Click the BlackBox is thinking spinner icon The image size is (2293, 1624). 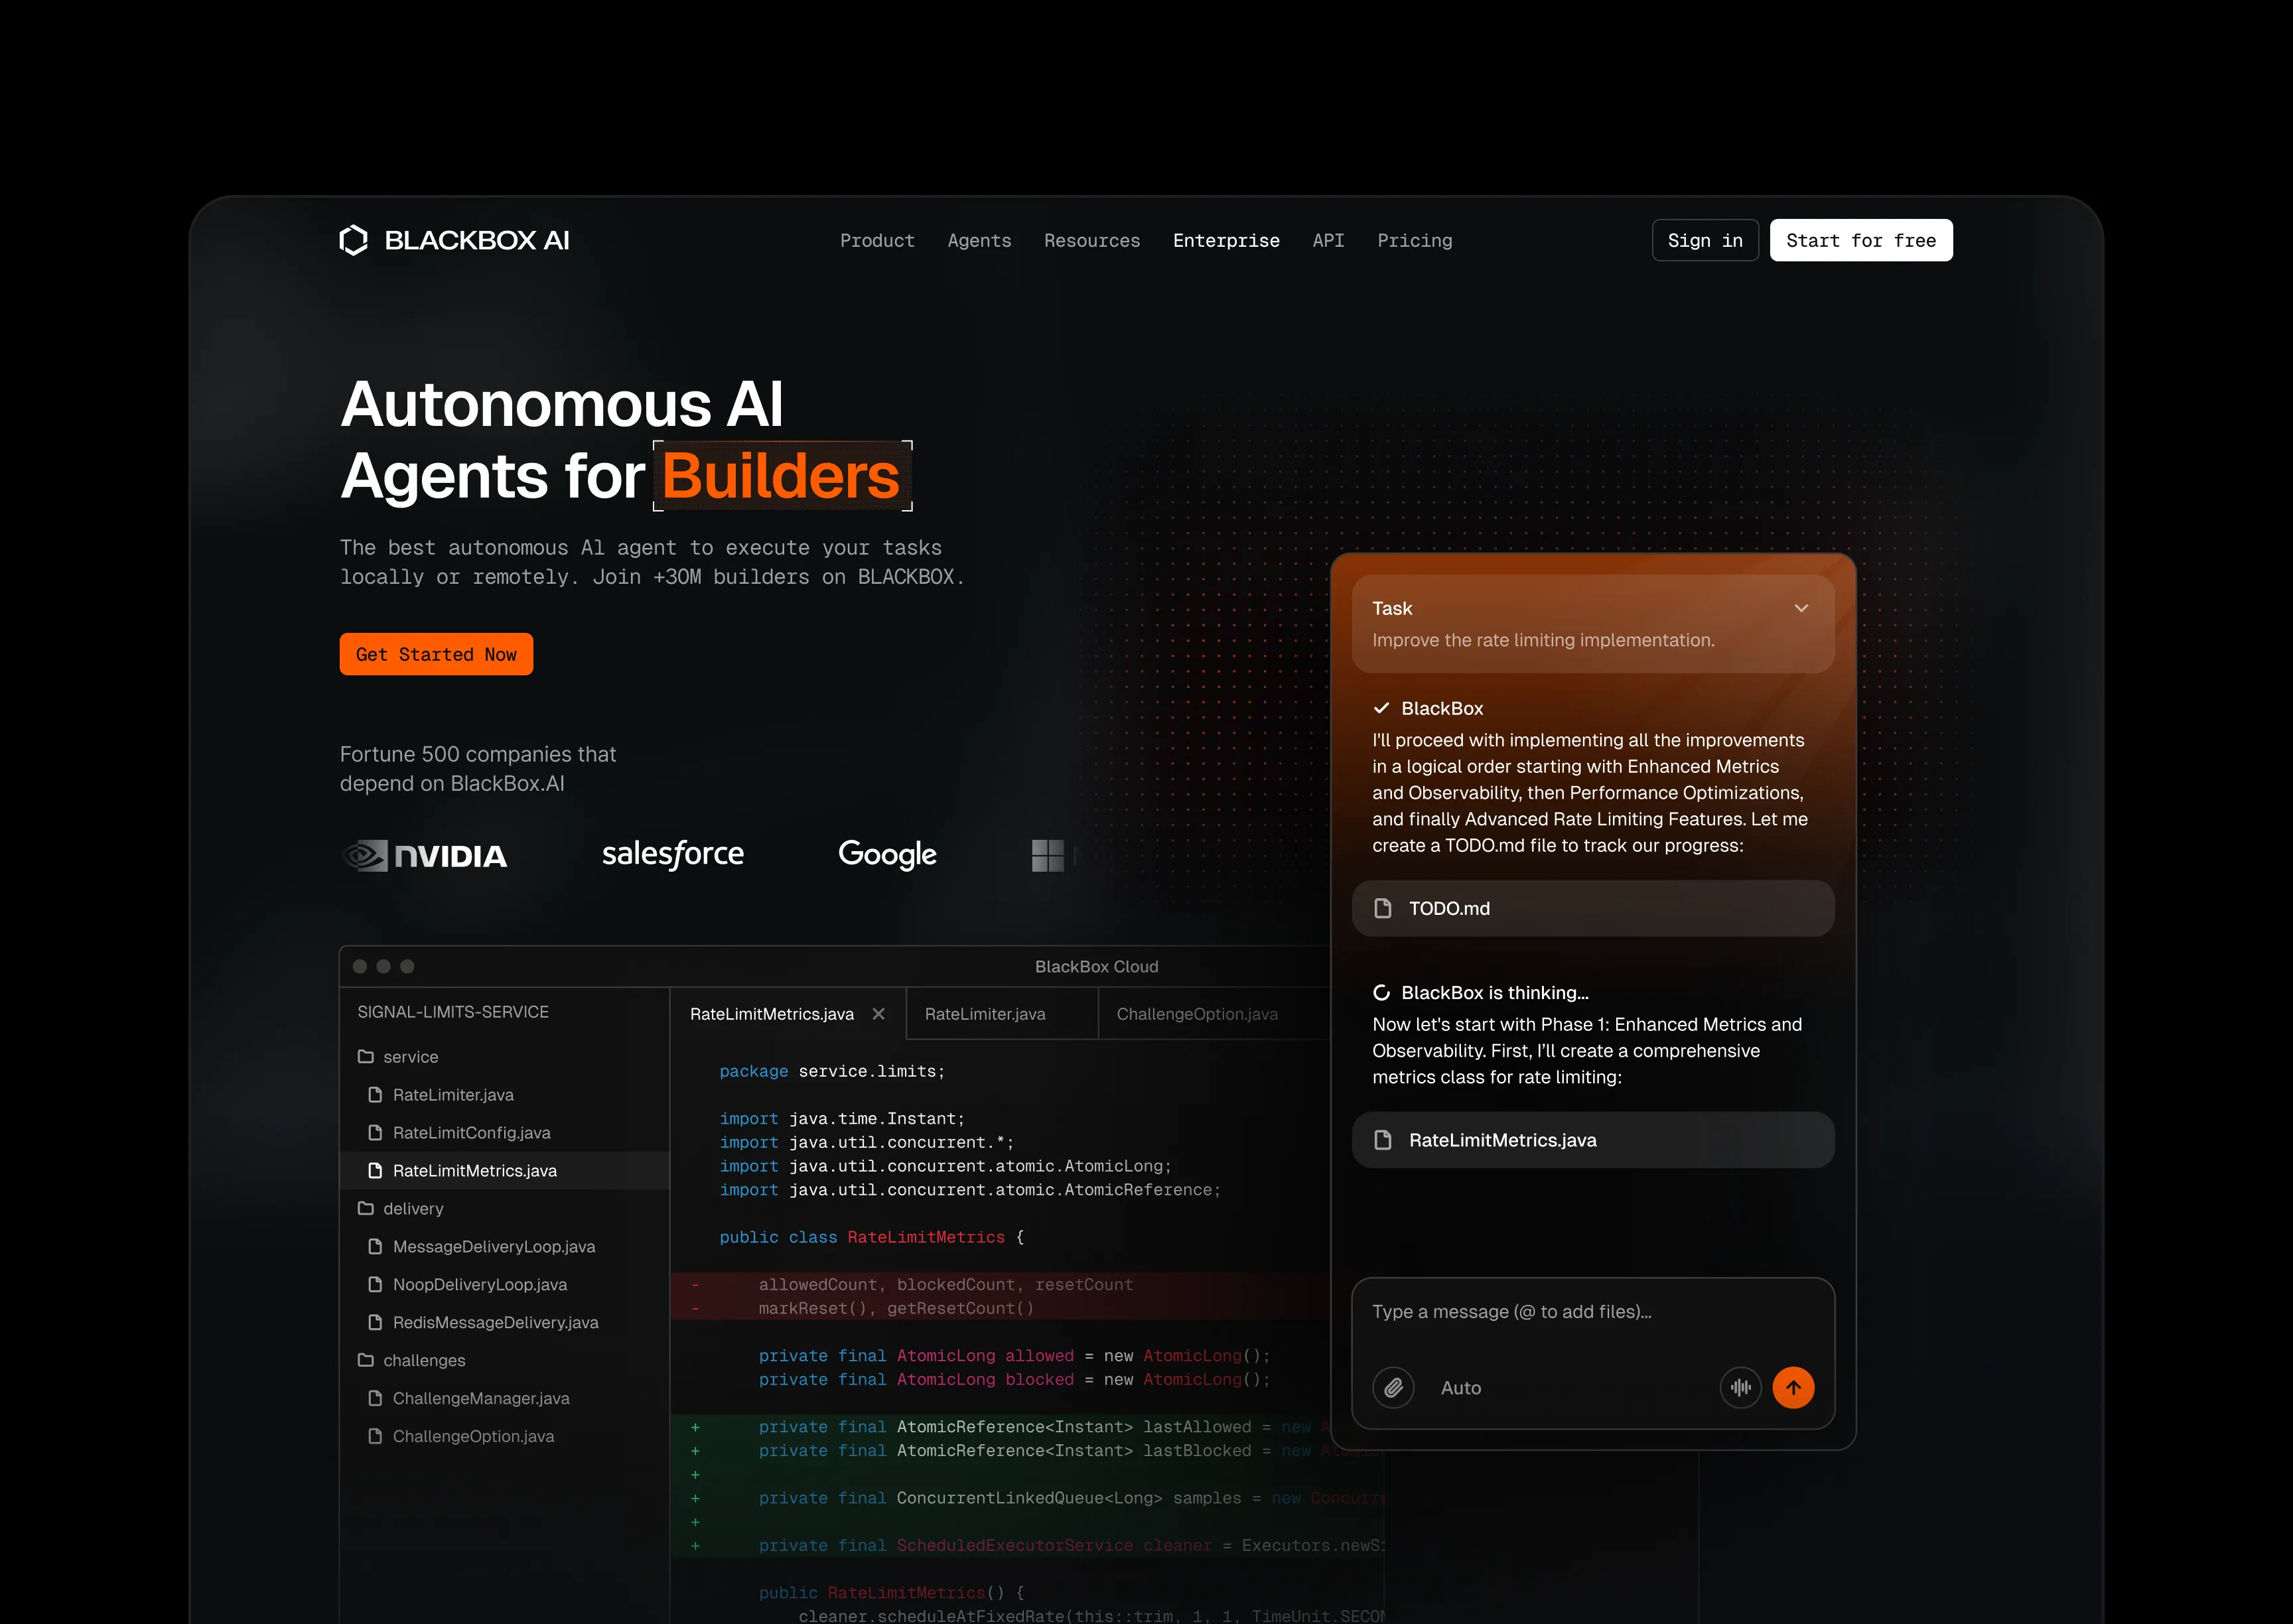[1381, 992]
